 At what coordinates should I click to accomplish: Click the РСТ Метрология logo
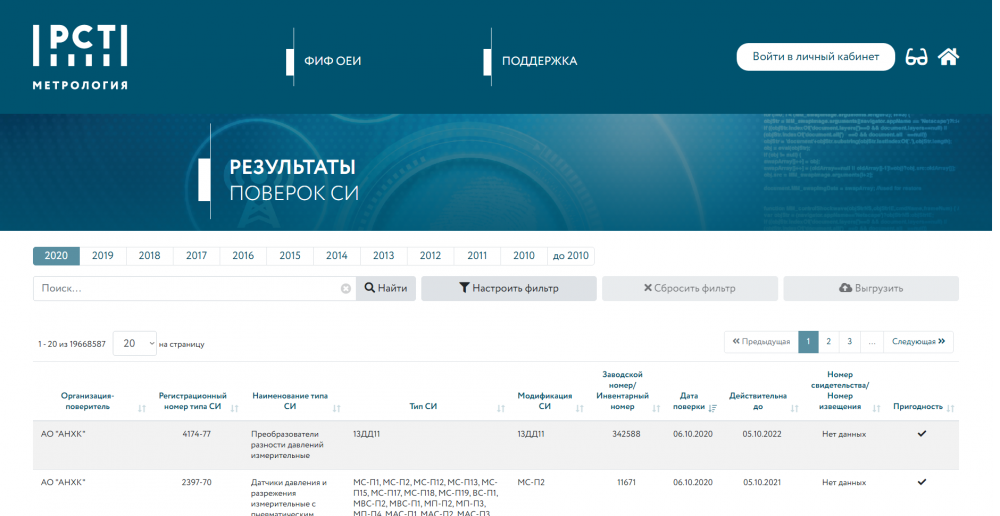coord(80,57)
